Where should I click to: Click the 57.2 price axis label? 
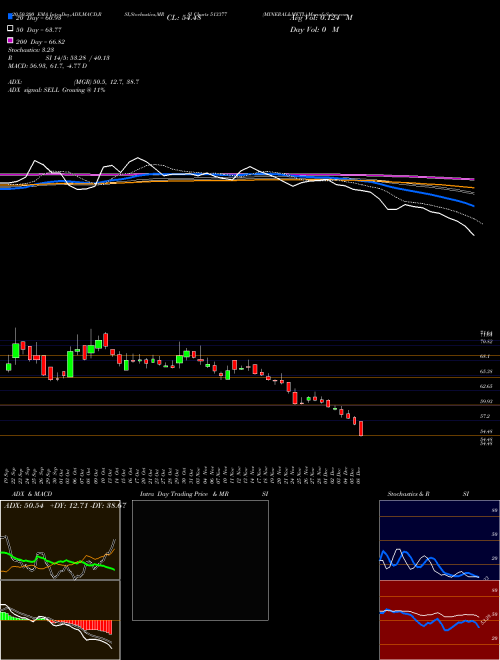(484, 416)
